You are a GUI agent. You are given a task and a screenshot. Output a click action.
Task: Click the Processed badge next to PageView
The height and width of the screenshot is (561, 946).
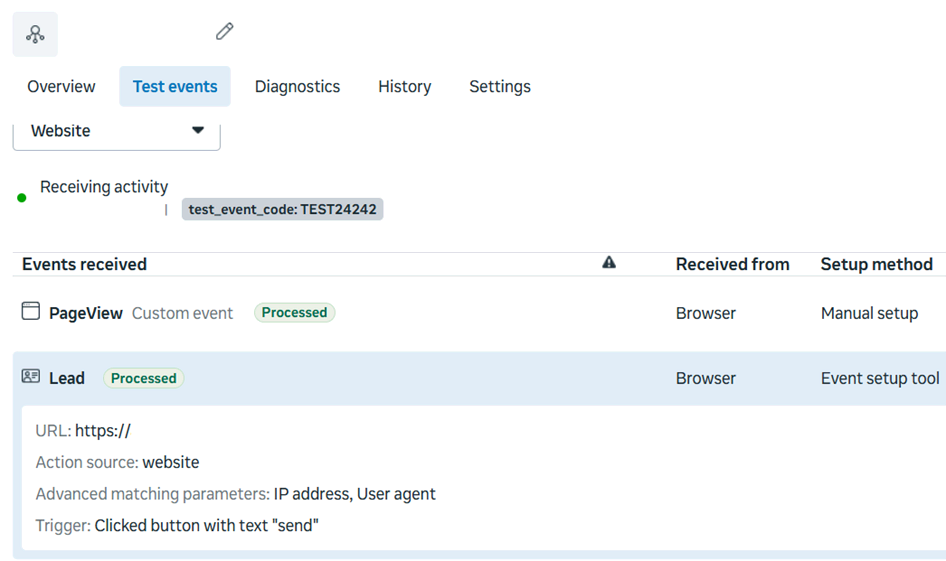(294, 312)
